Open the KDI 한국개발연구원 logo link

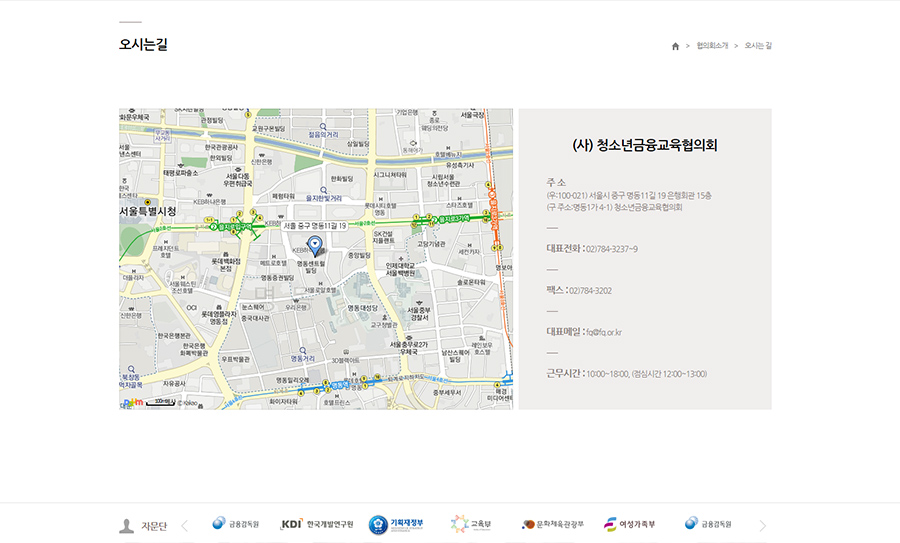click(x=317, y=524)
